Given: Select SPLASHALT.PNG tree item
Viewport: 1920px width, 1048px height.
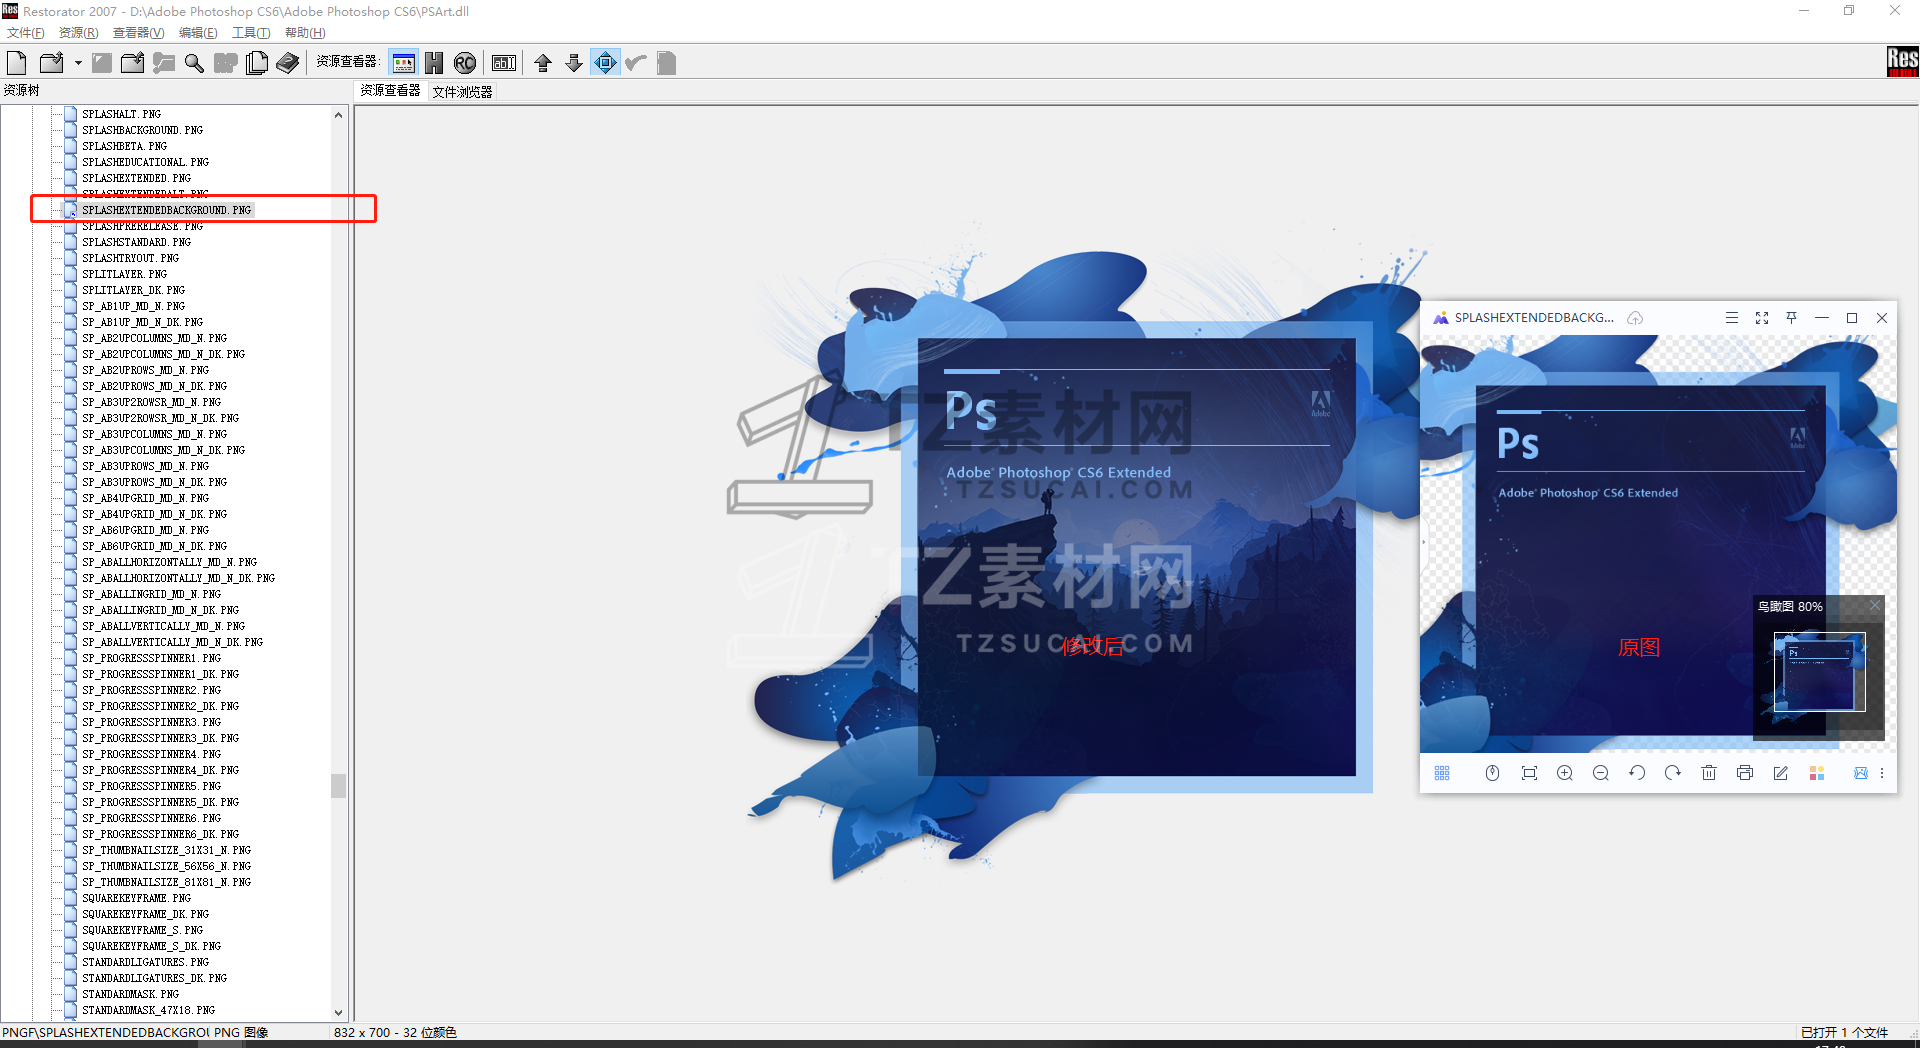Looking at the screenshot, I should 121,114.
